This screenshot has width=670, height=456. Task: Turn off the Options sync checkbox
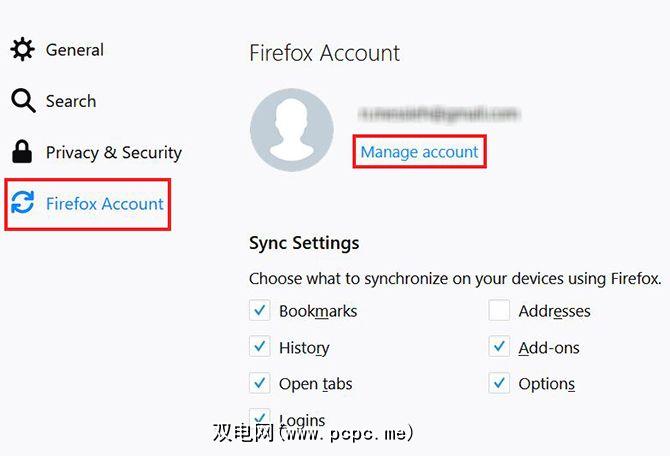point(500,383)
